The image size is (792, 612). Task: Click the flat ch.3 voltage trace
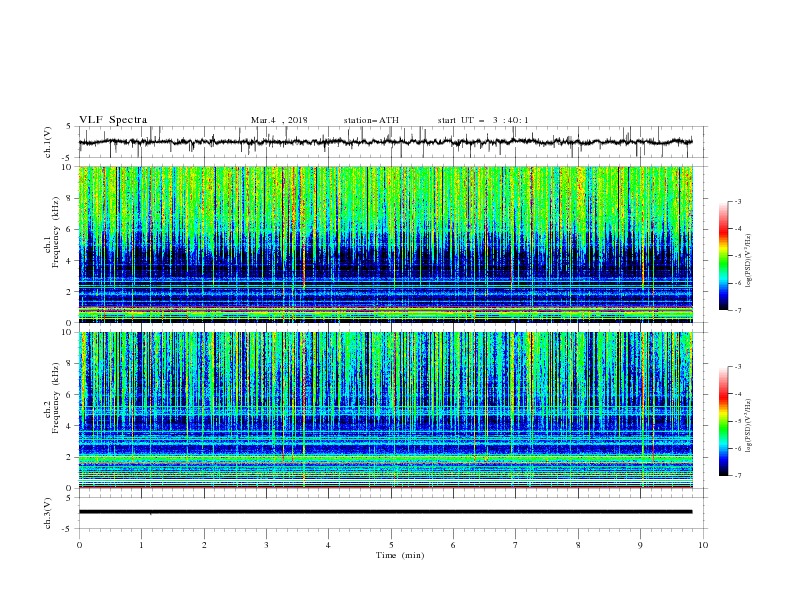tap(385, 512)
